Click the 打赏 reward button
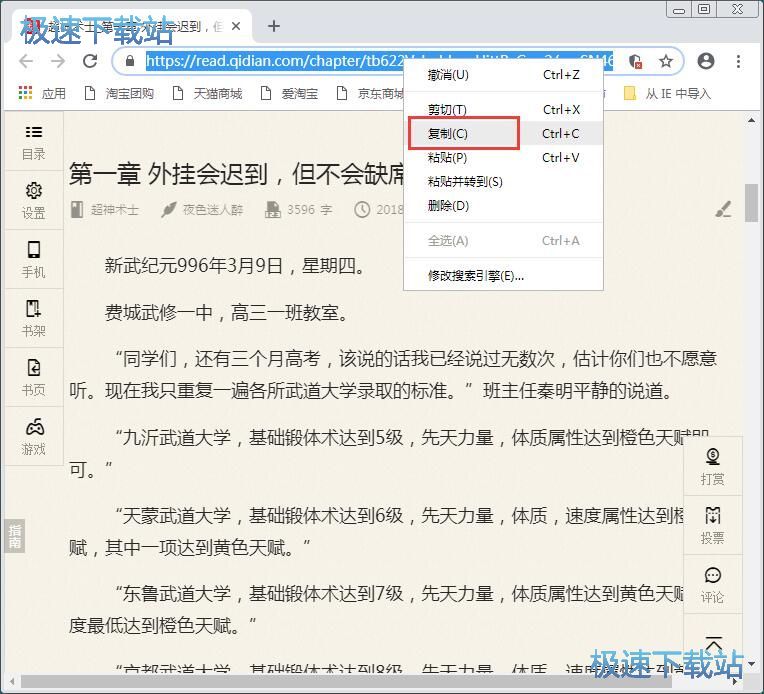The width and height of the screenshot is (764, 694). (x=712, y=466)
